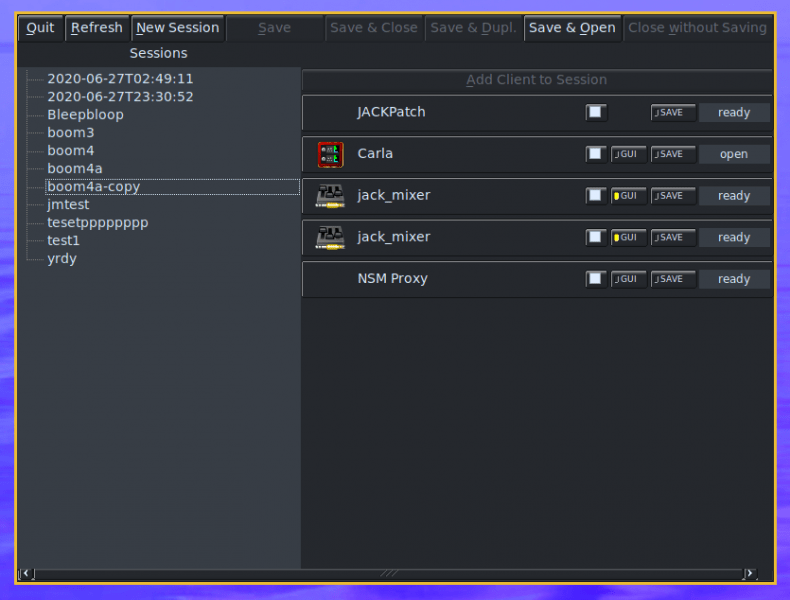Save the first jack_mixer client
Image resolution: width=790 pixels, height=600 pixels.
point(673,196)
